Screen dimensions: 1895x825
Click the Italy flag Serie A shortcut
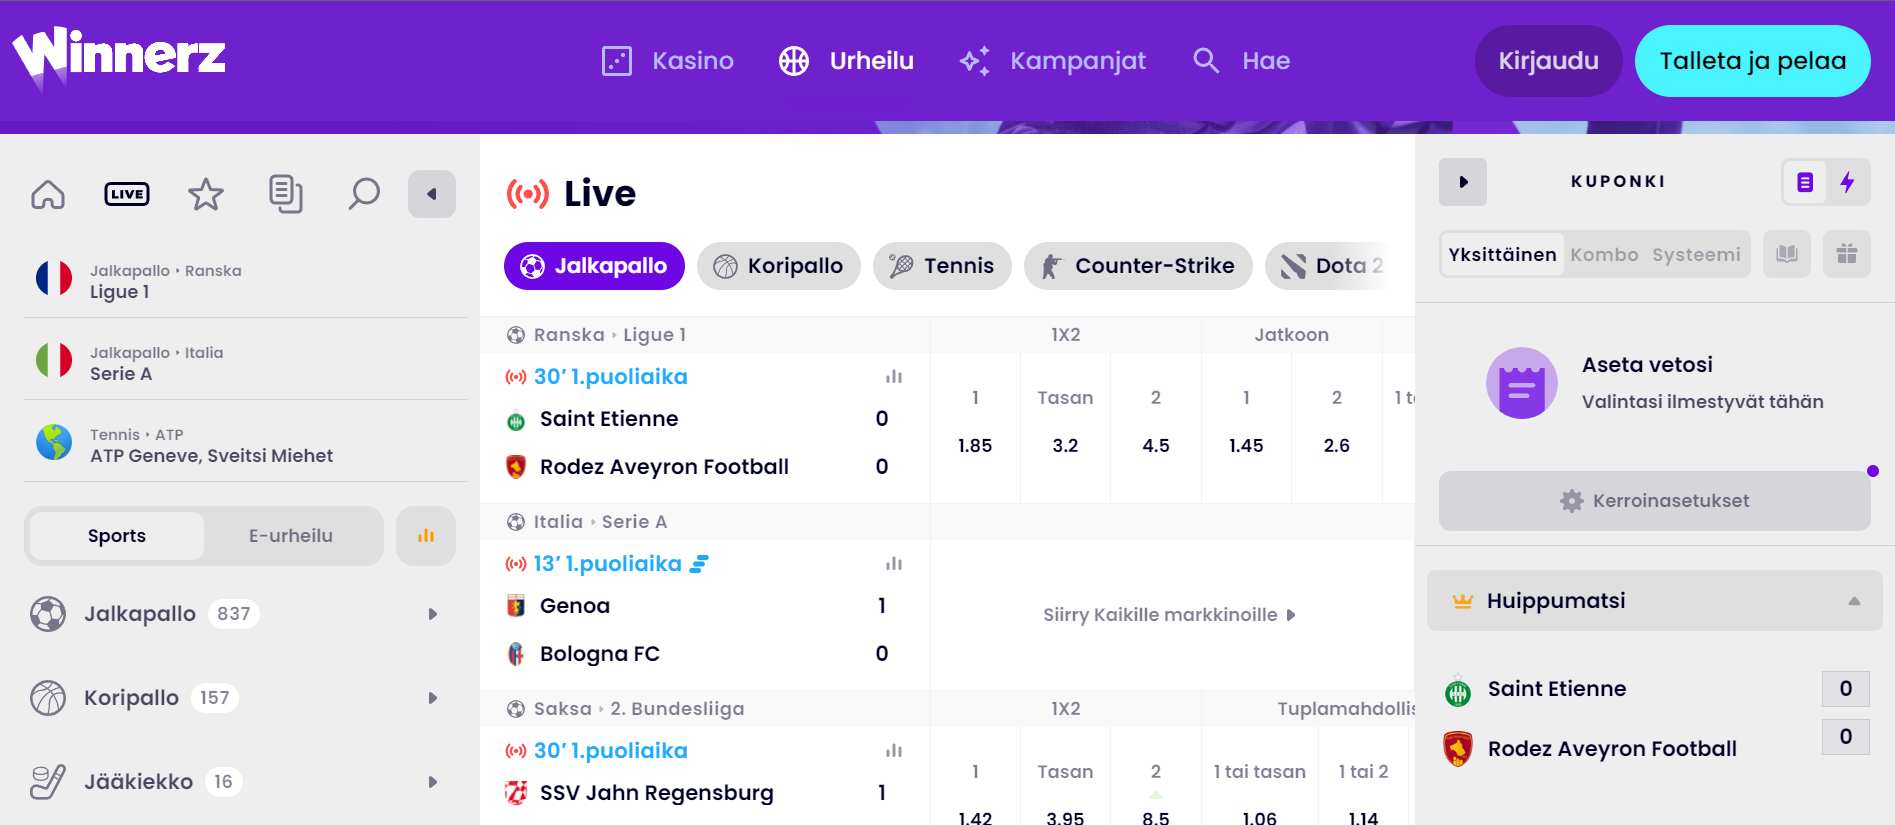pyautogui.click(x=54, y=360)
